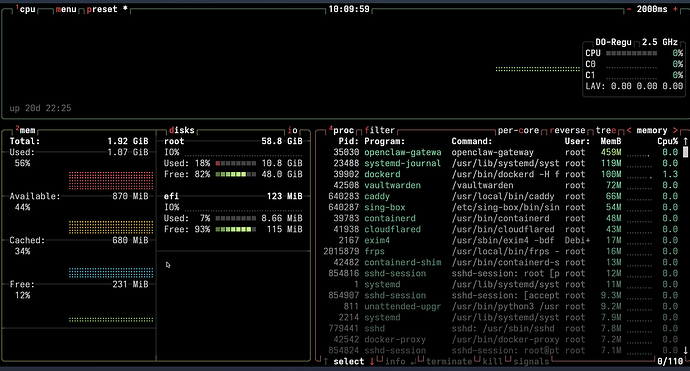Click the root disk name label
This screenshot has width=690, height=371.
tap(174, 141)
